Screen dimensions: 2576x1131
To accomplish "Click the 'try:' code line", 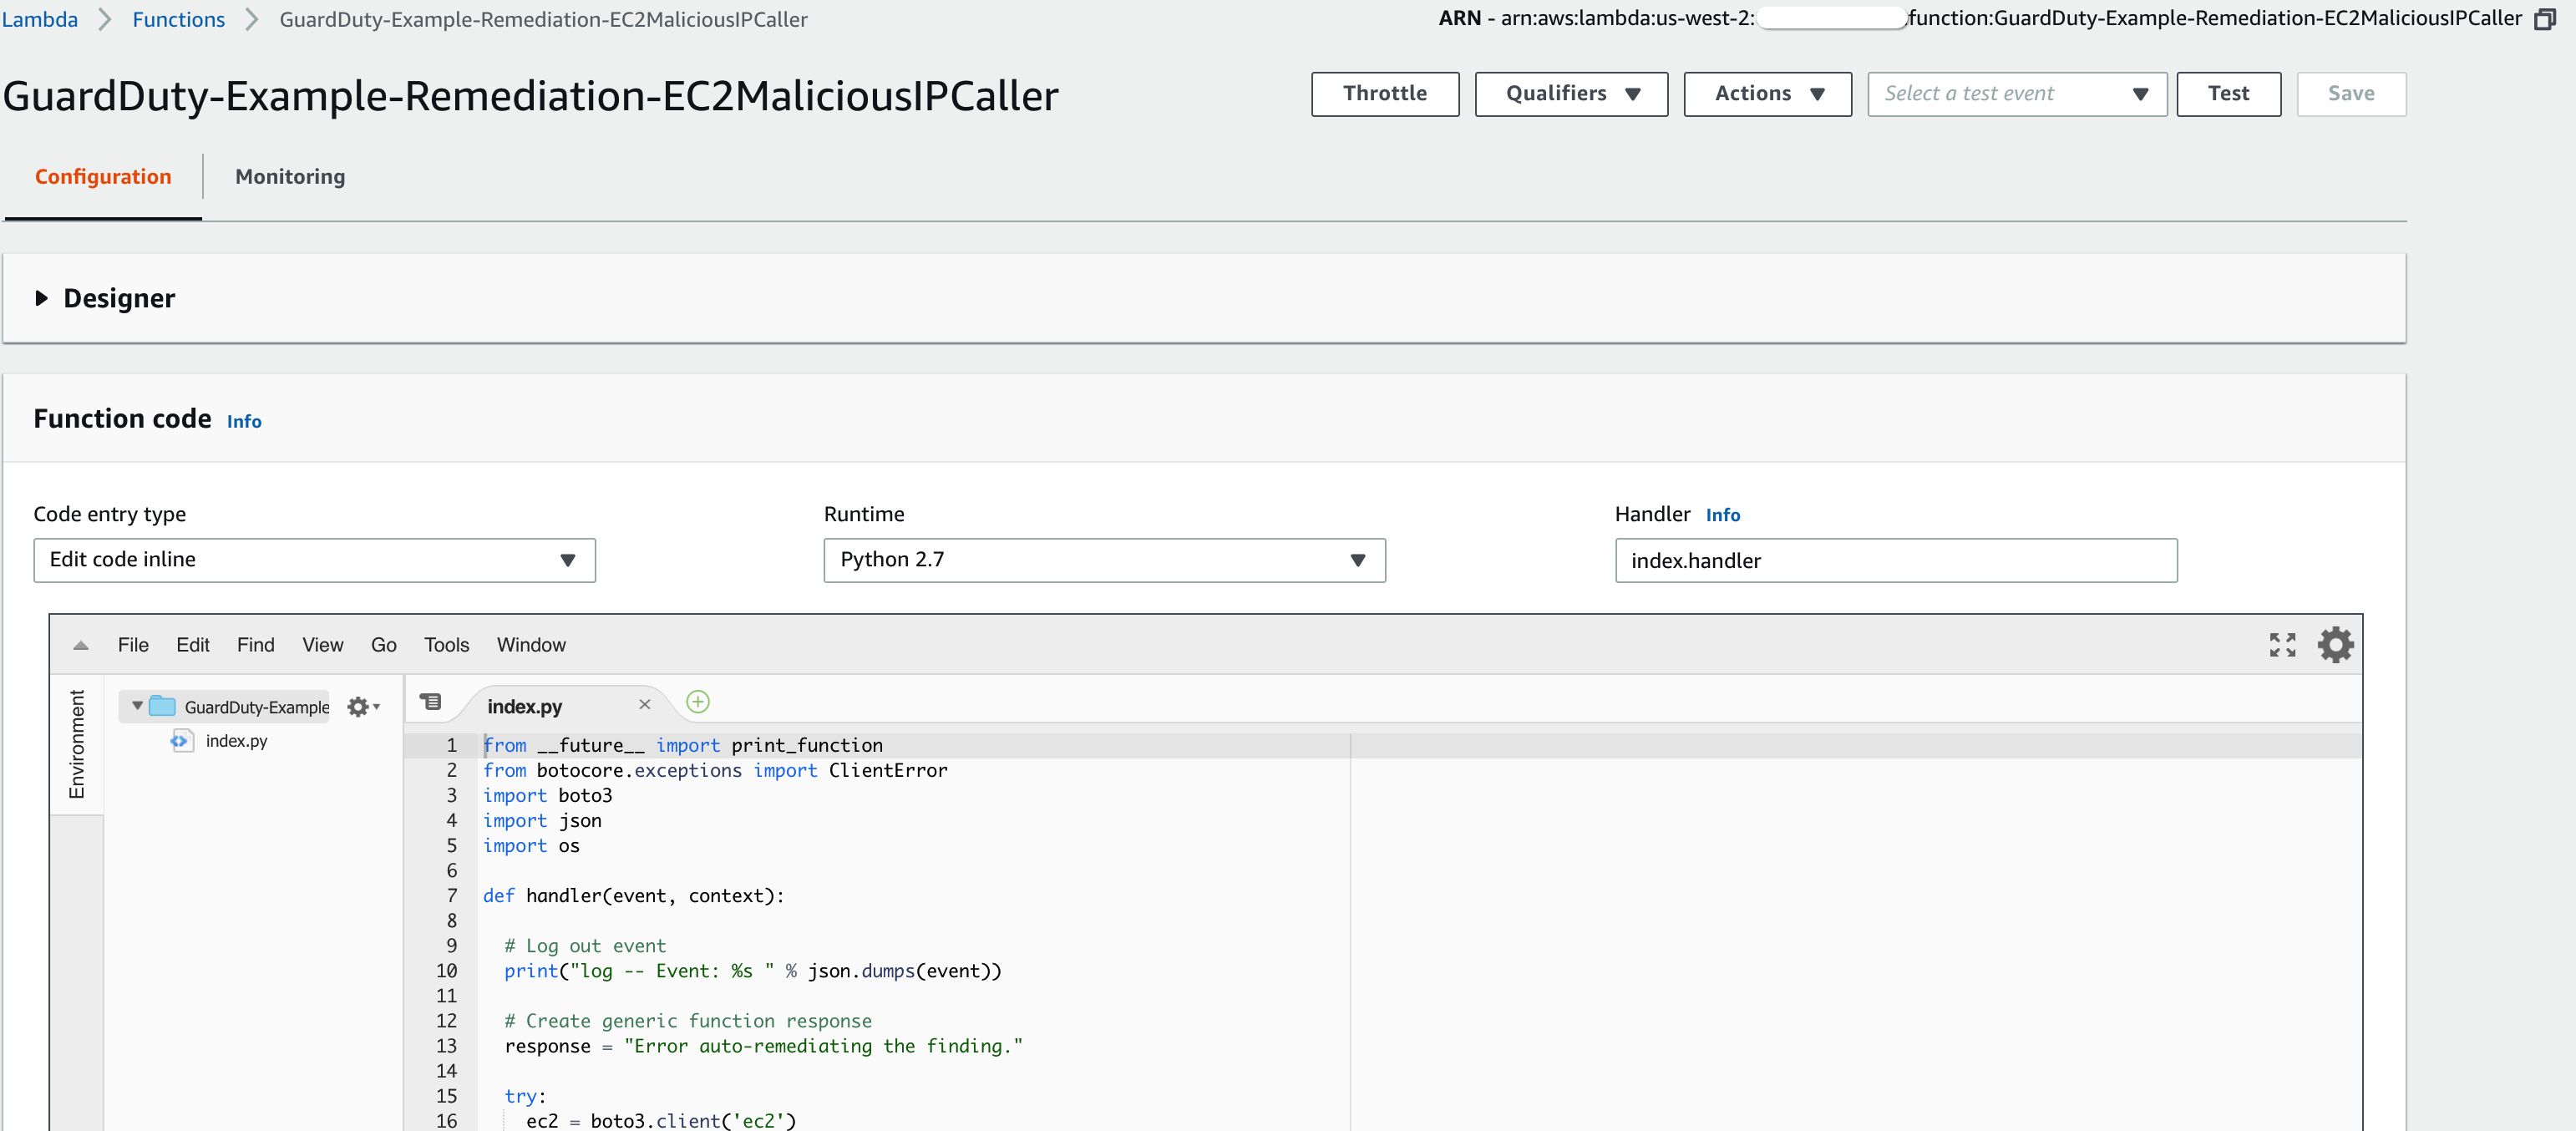I will [x=525, y=1096].
